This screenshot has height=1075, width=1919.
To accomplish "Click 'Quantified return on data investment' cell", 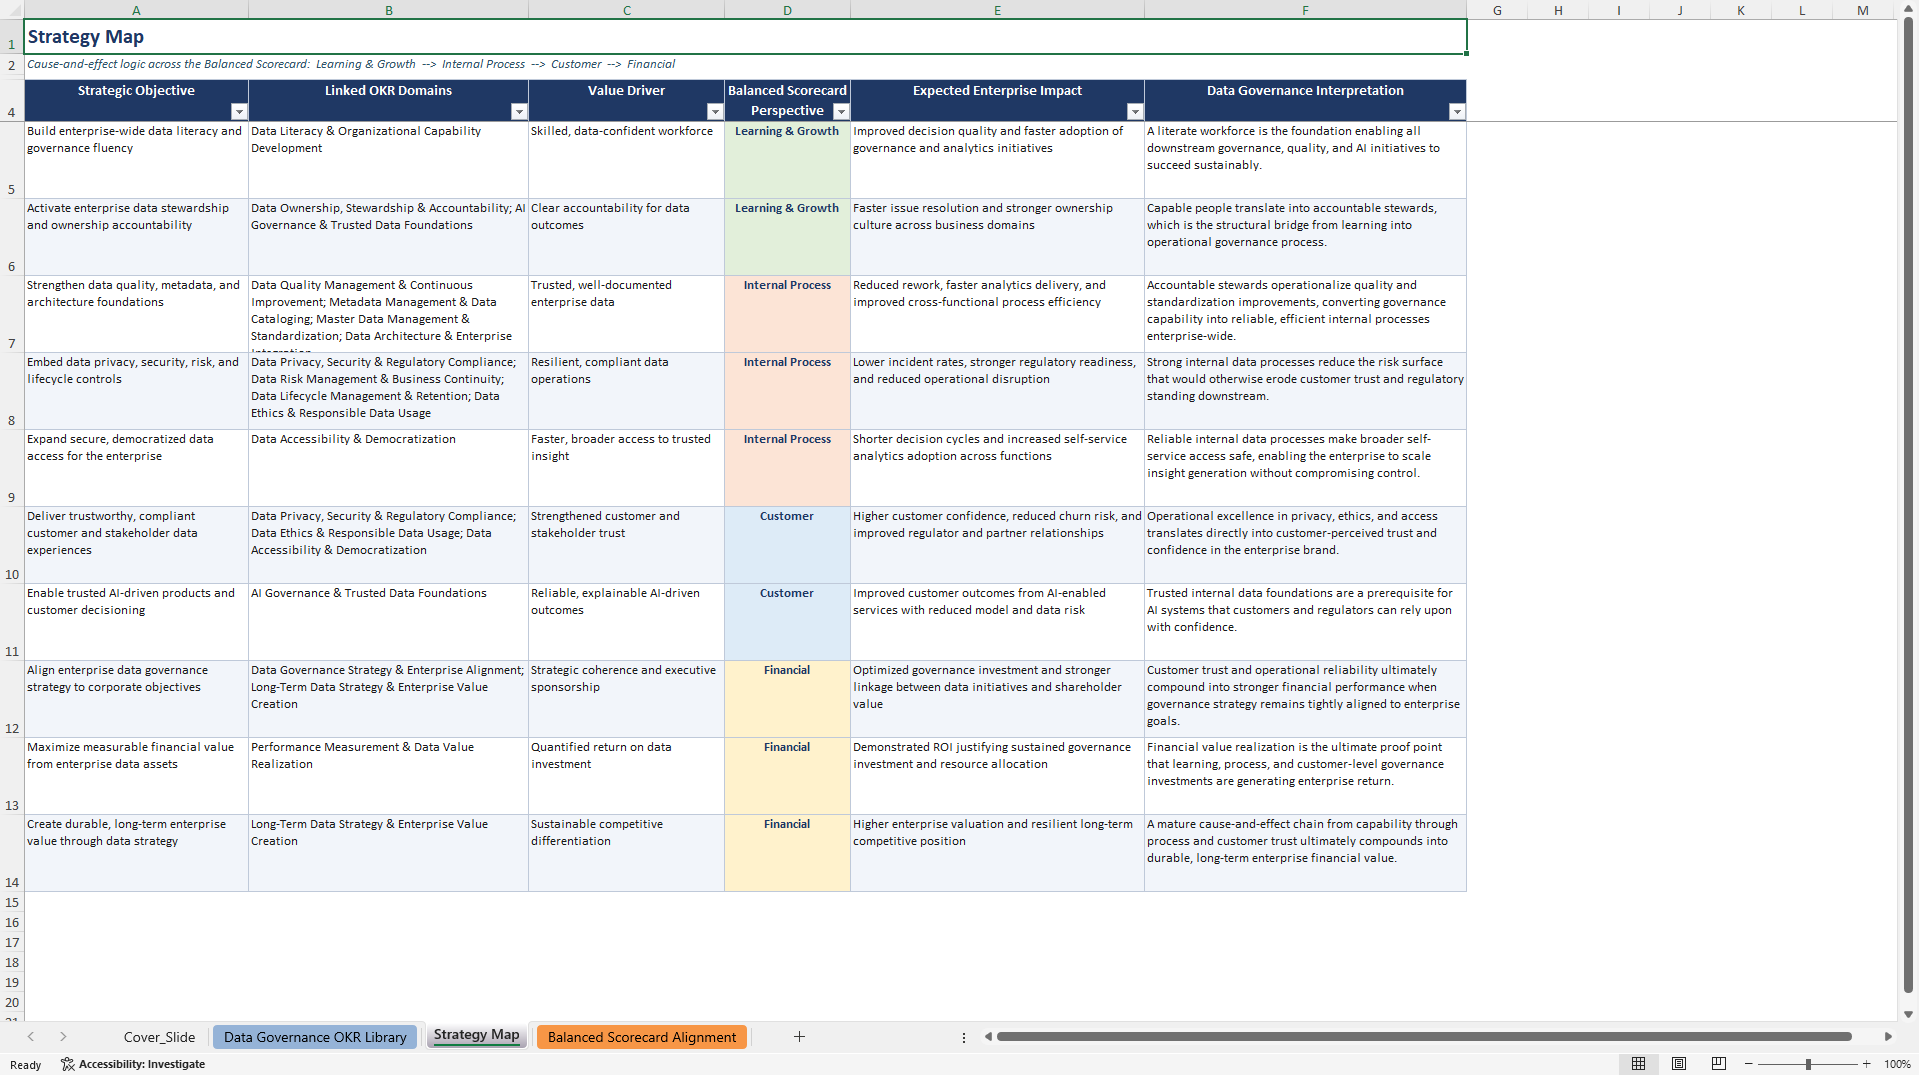I will click(626, 776).
